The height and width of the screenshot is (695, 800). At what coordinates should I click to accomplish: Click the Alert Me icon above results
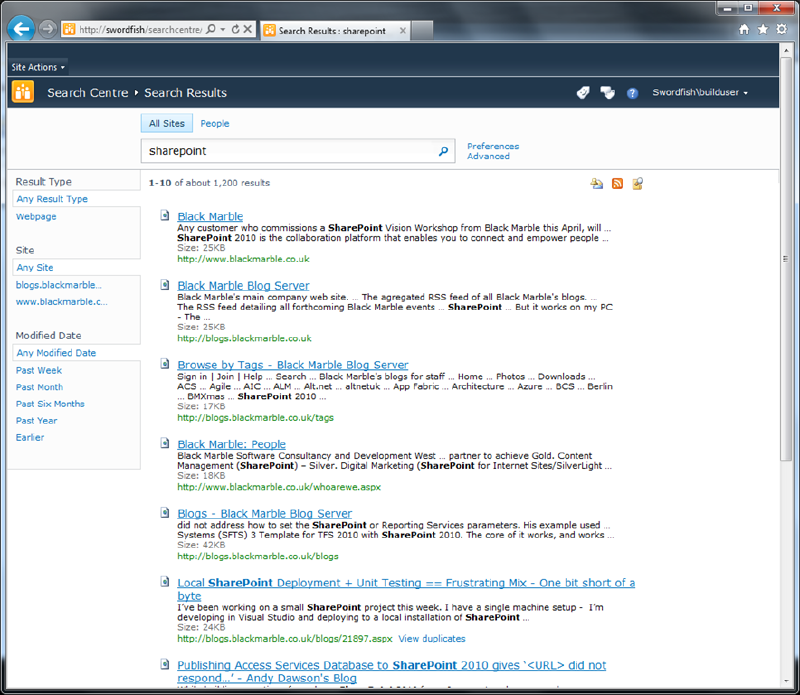tap(596, 184)
